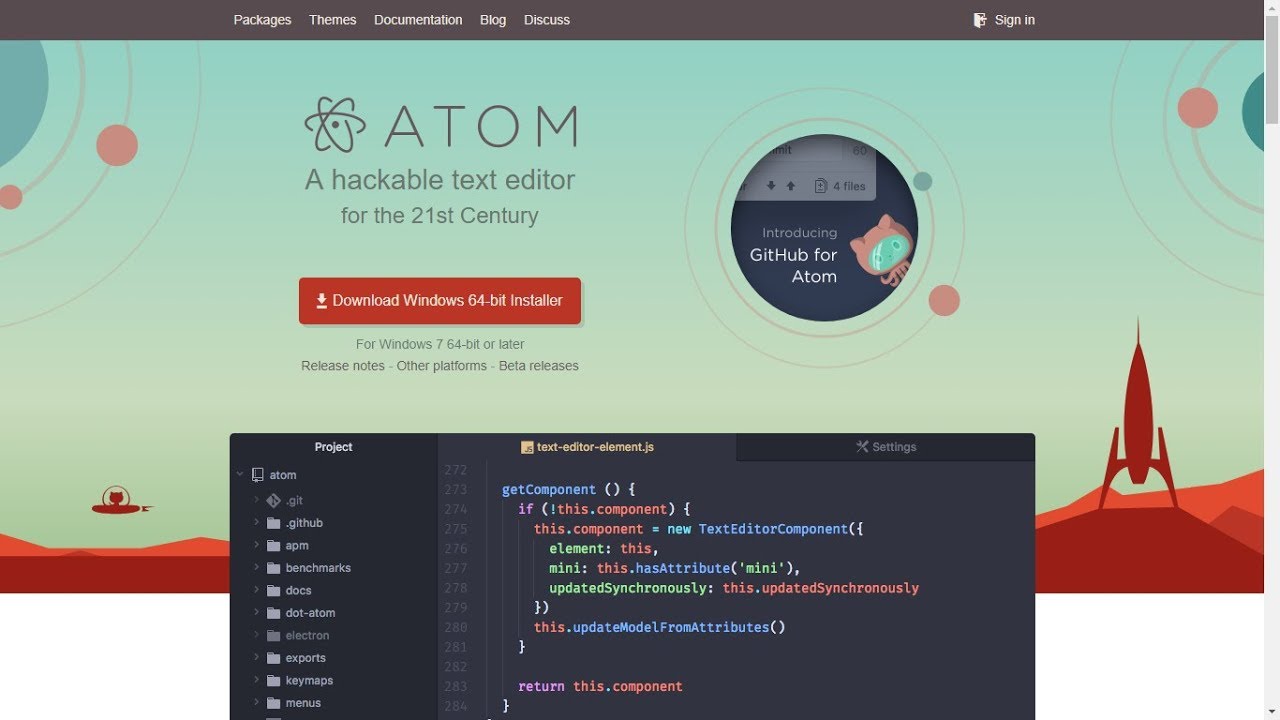The image size is (1280, 720).
Task: Go to Documentation
Action: tap(418, 20)
